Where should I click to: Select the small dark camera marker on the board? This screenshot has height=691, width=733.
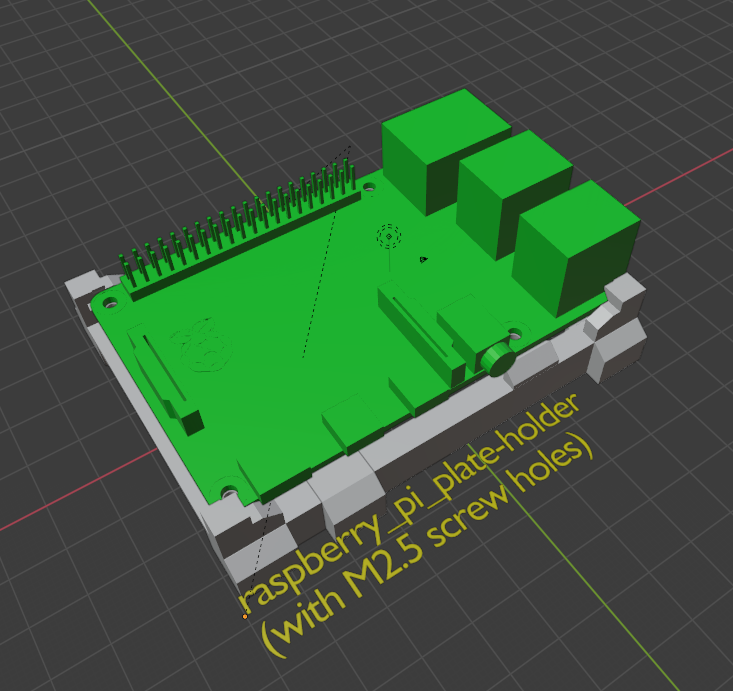(424, 259)
